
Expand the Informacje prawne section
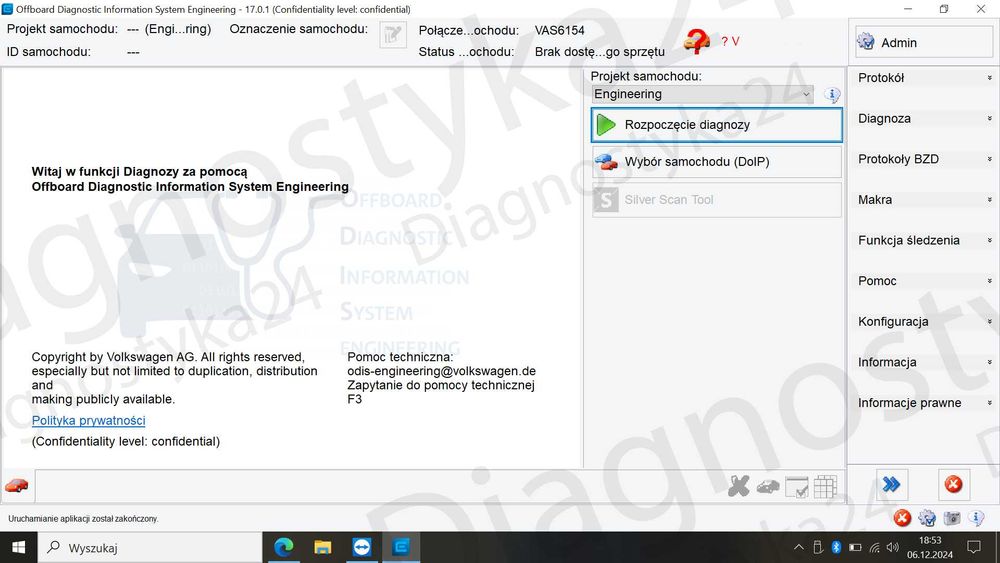923,403
